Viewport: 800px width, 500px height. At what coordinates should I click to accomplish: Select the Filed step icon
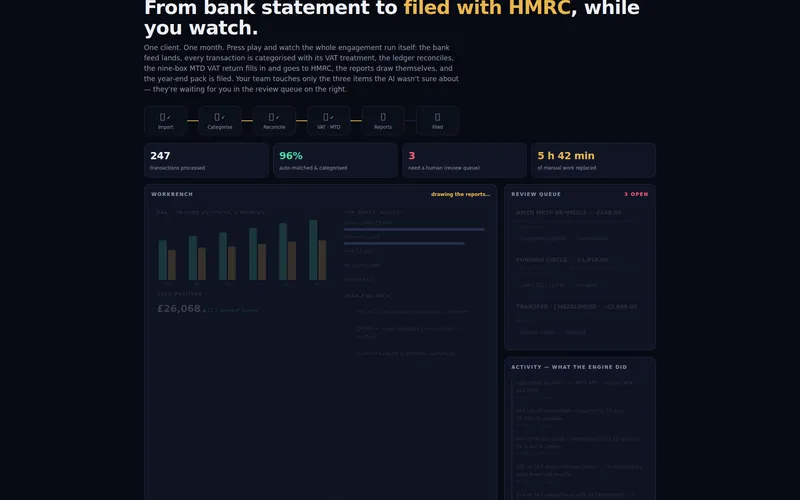[437, 120]
